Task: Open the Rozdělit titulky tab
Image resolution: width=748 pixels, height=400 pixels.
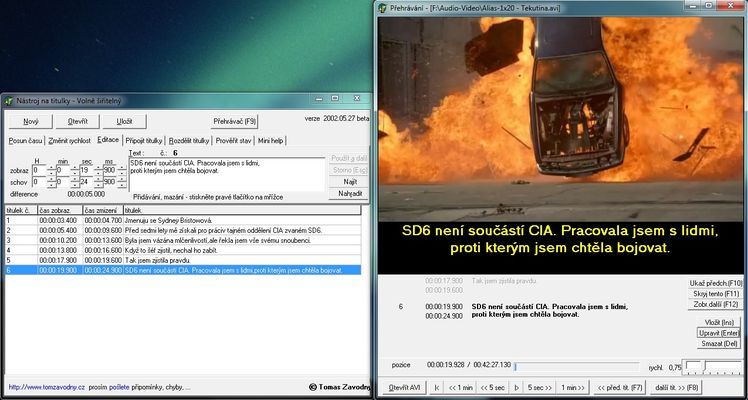Action: [189, 141]
